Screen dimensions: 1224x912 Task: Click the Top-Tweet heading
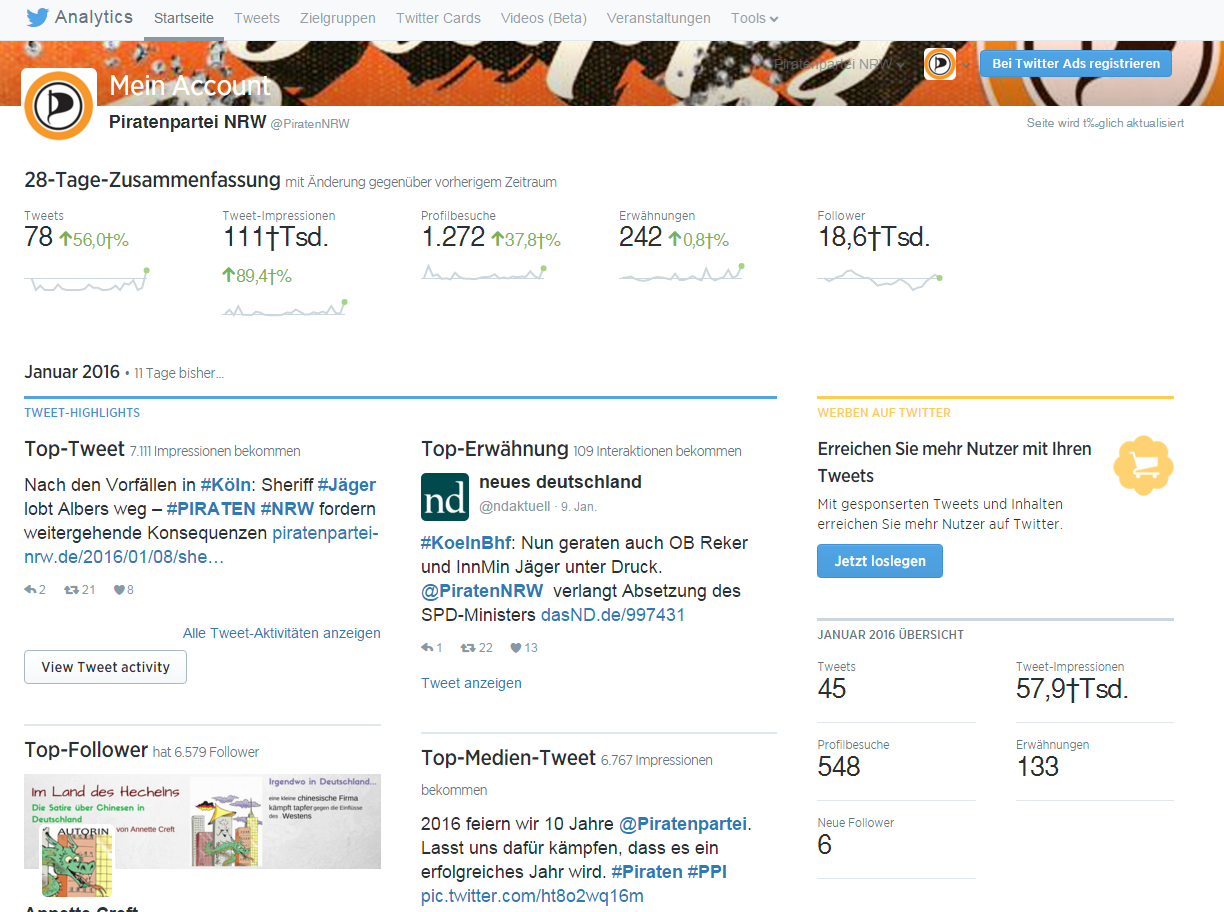coord(74,449)
